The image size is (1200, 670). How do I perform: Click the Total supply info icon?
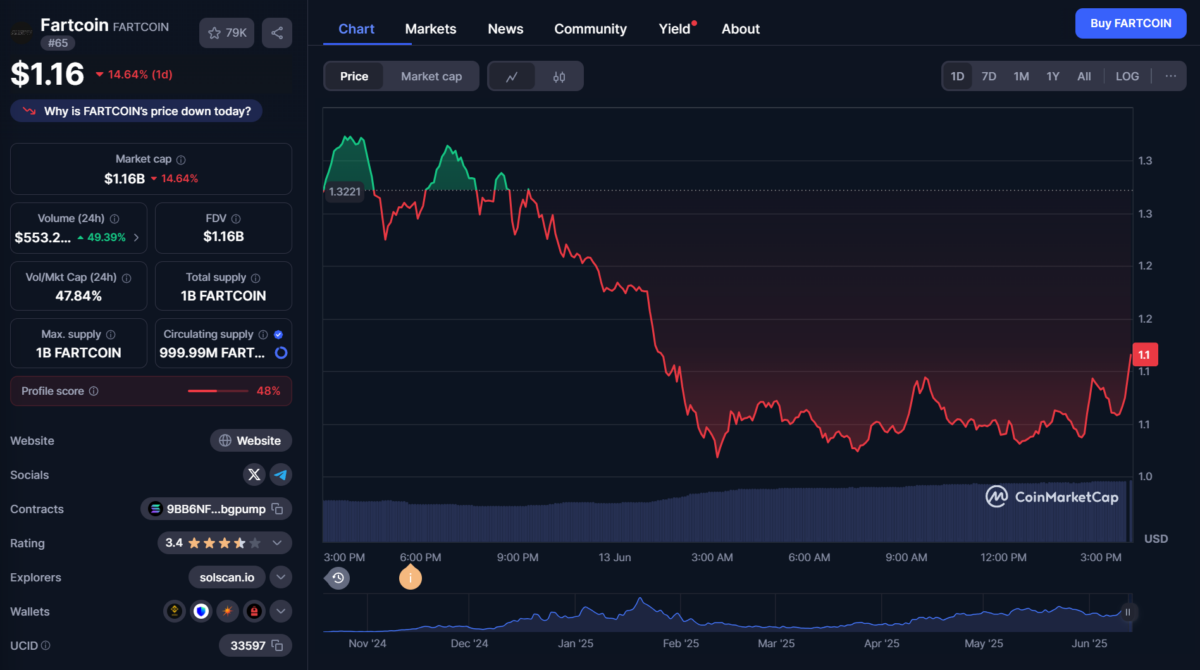[256, 277]
